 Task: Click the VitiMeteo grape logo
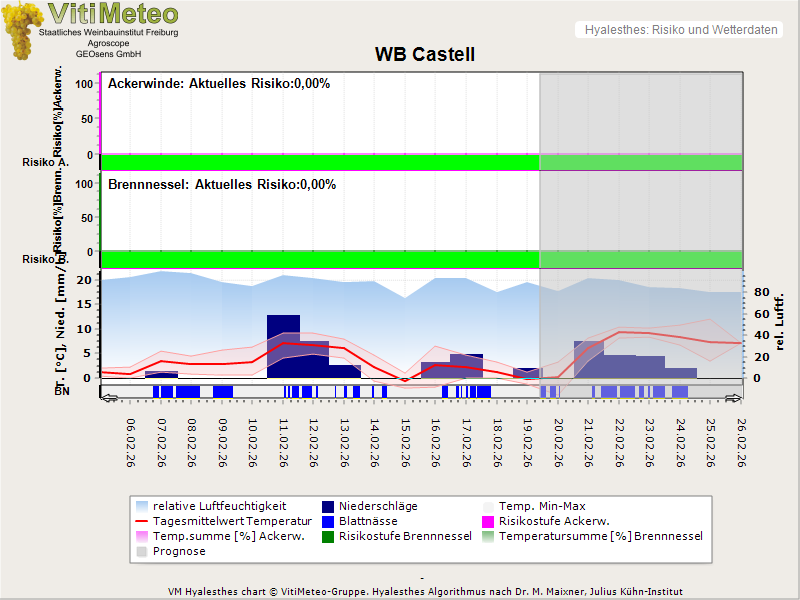[20, 30]
